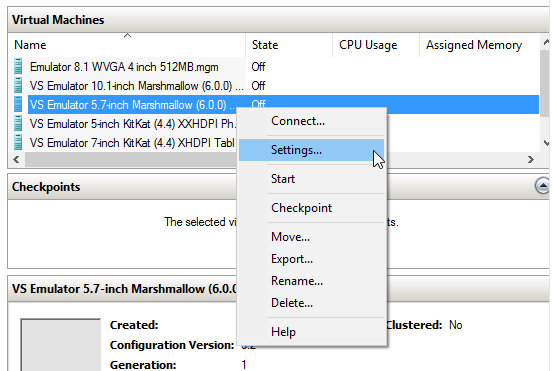
Task: Select Start in the context menu
Action: [x=311, y=179]
